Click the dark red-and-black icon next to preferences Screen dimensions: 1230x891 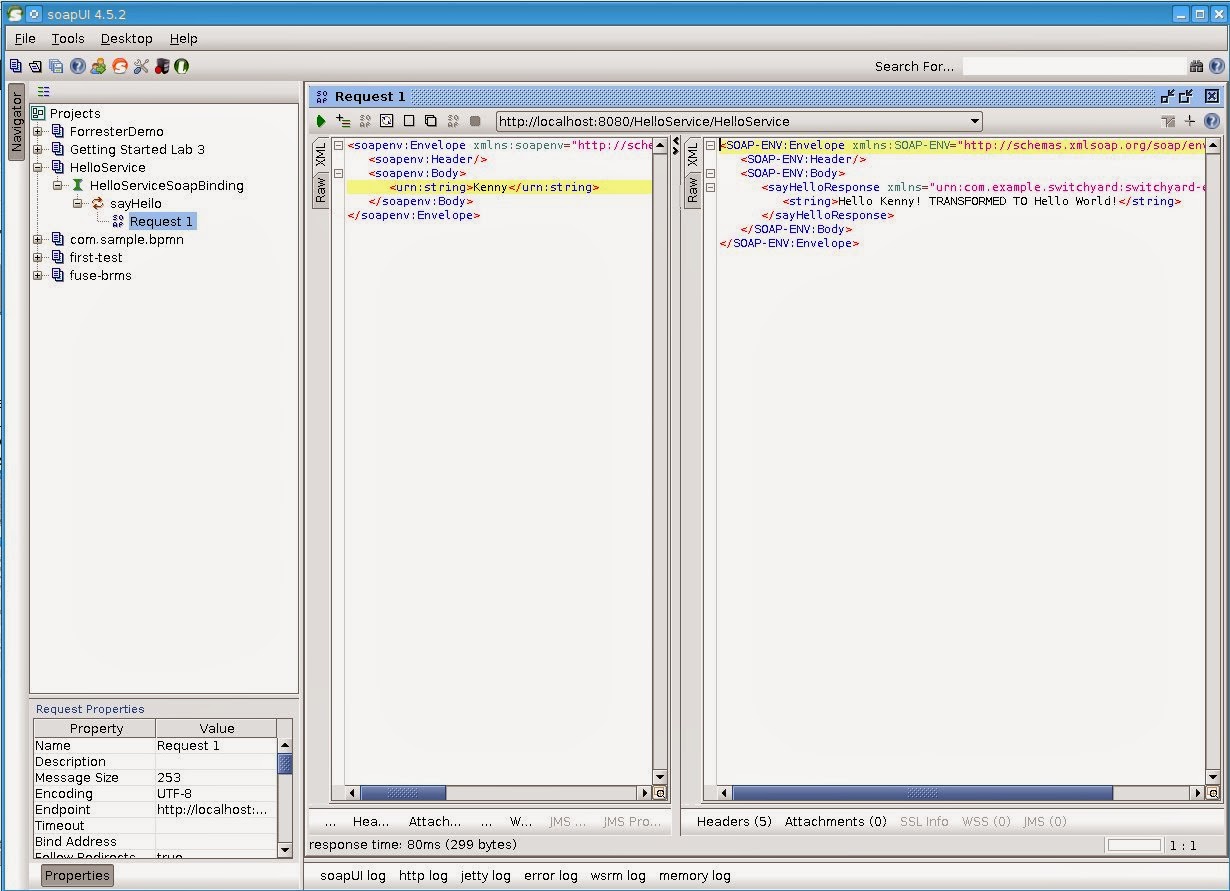pyautogui.click(x=161, y=66)
